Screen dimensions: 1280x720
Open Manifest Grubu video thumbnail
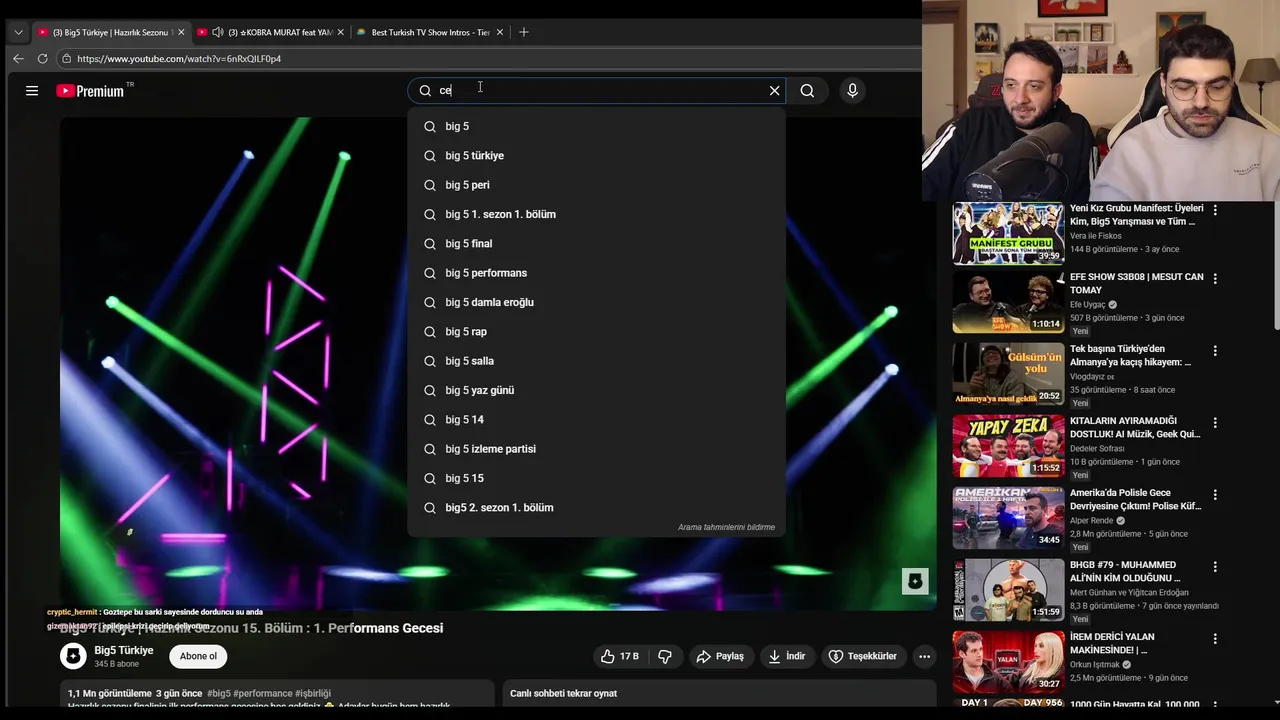[1008, 233]
